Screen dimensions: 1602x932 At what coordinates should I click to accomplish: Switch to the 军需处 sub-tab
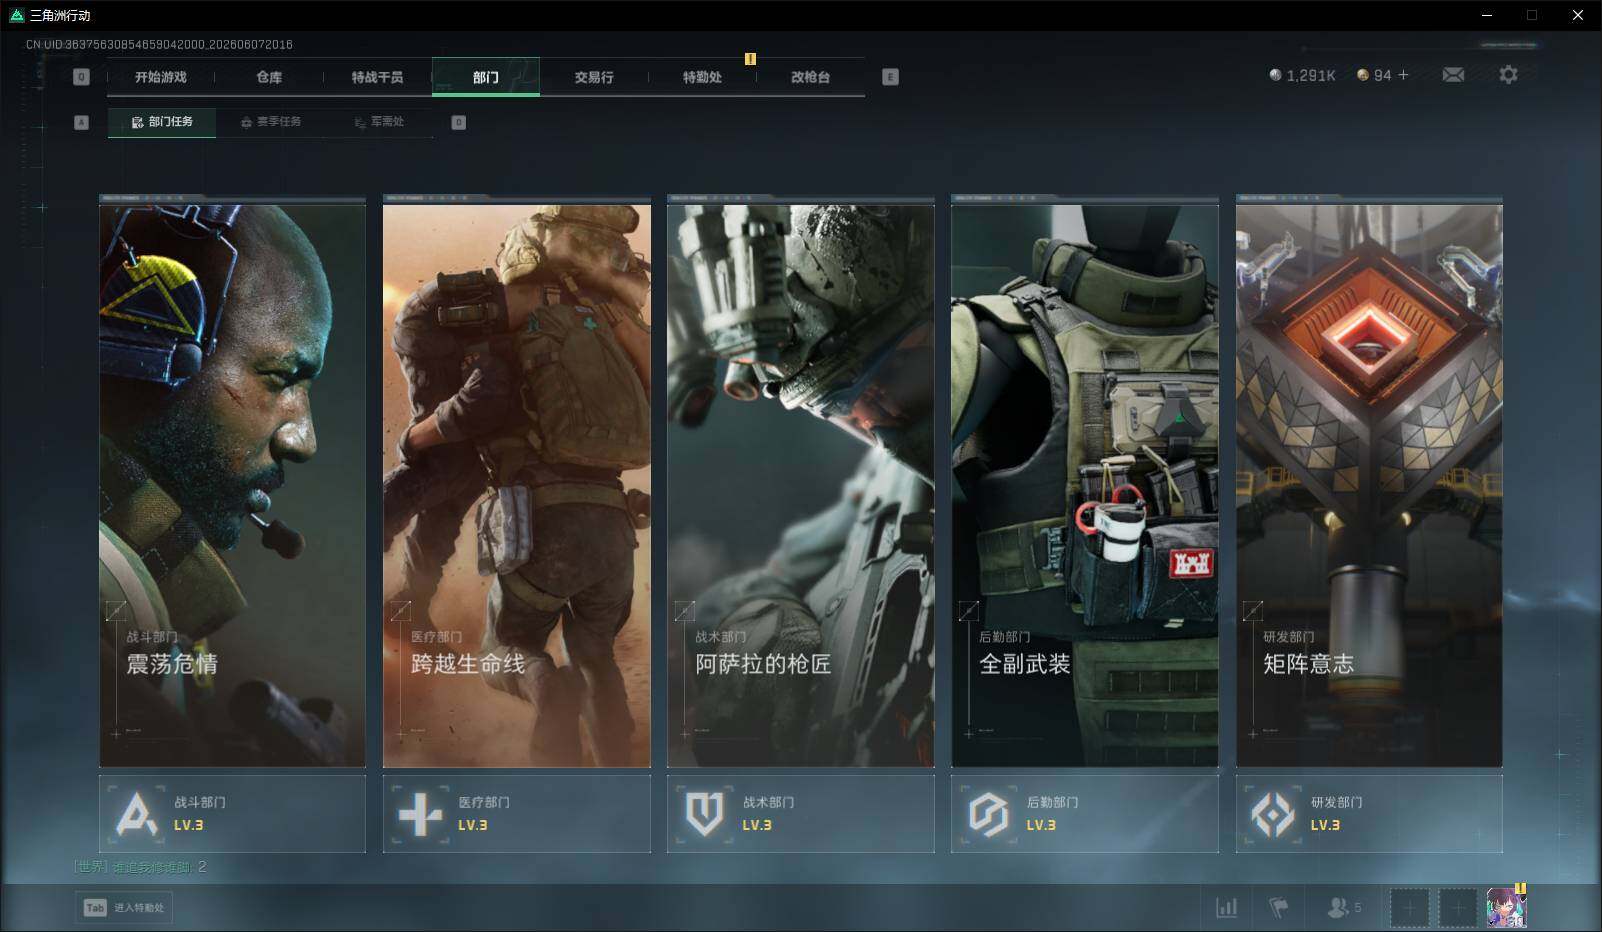click(x=379, y=122)
